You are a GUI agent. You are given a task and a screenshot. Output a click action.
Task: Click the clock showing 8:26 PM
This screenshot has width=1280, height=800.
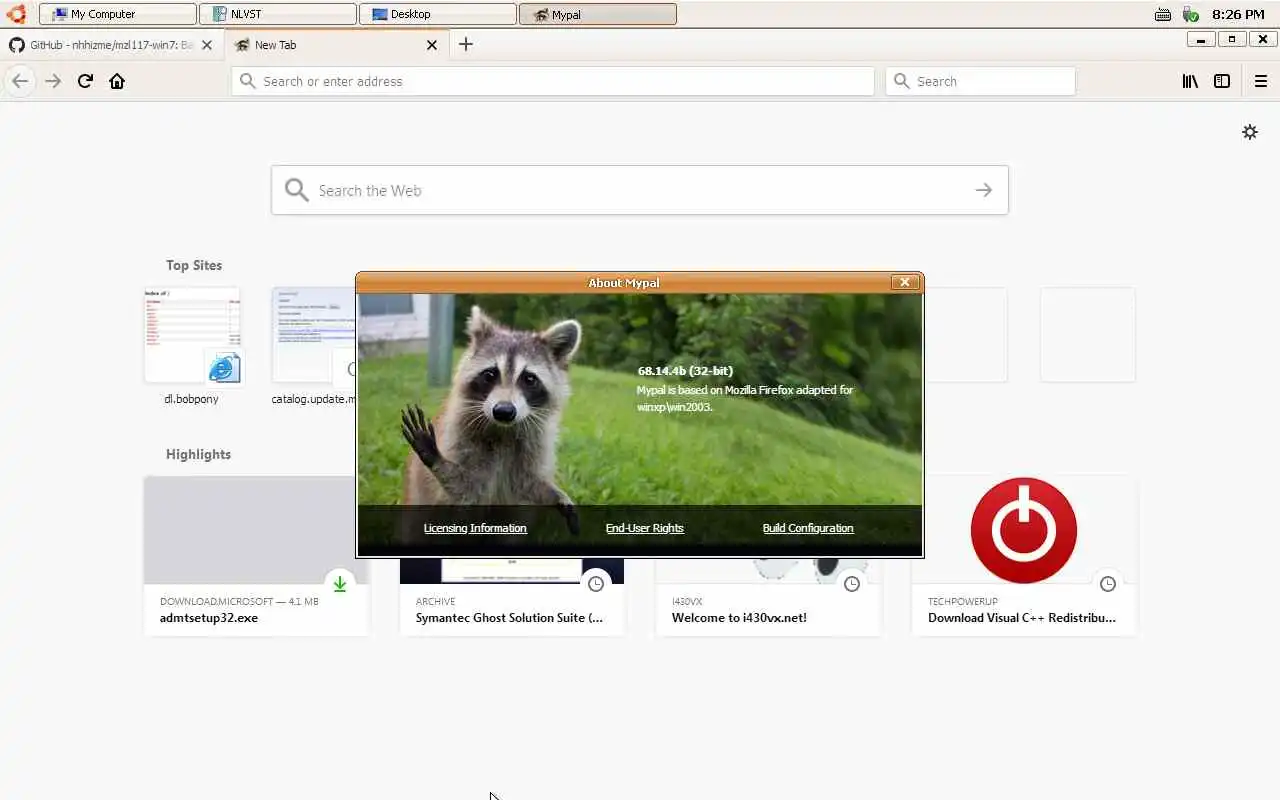[x=1238, y=14]
